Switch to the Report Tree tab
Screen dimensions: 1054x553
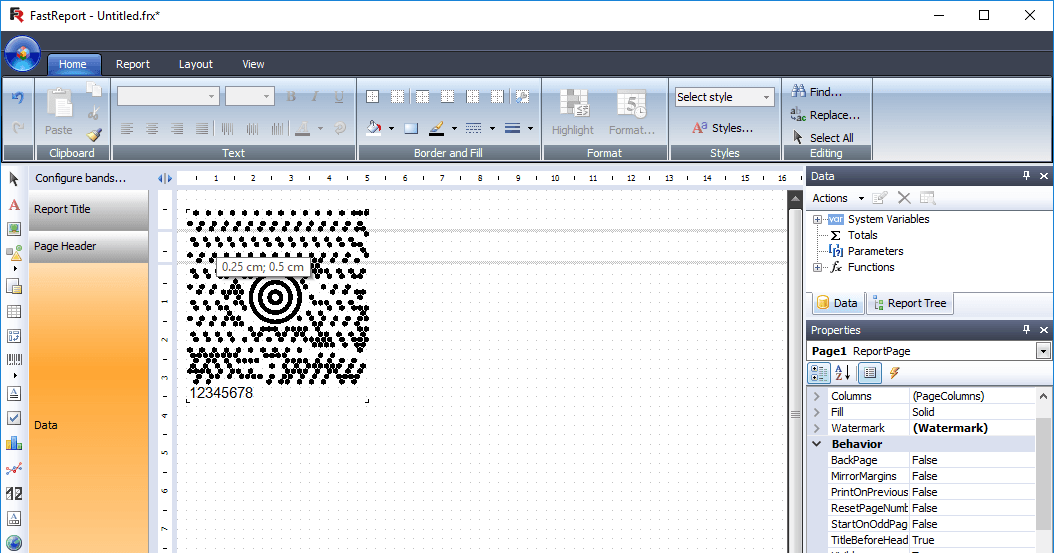(x=909, y=304)
